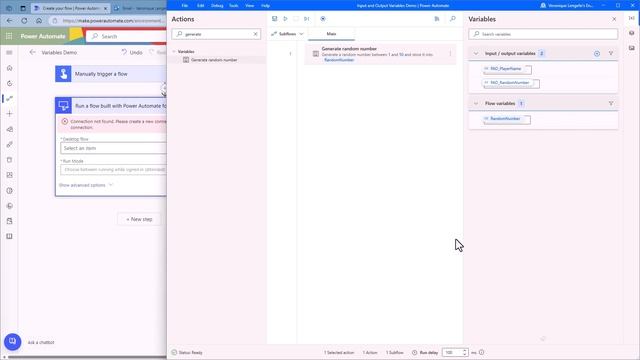The width and height of the screenshot is (640, 360).
Task: Open the UI elements pane icon
Action: (631, 33)
